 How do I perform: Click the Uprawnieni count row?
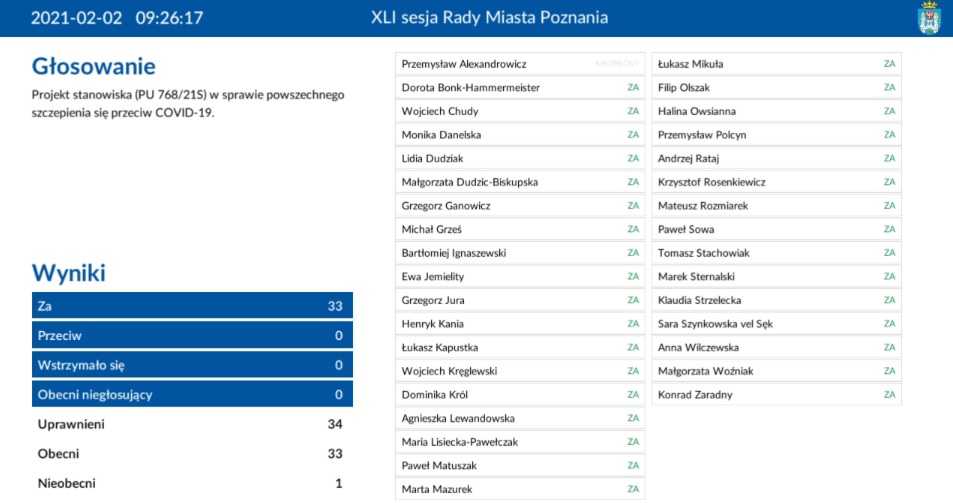192,425
